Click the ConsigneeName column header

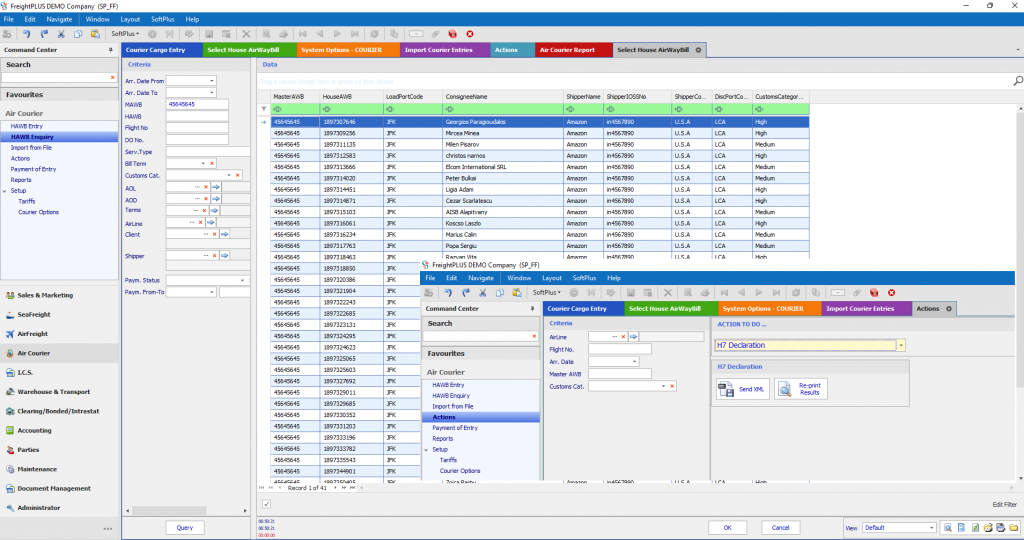[466, 96]
